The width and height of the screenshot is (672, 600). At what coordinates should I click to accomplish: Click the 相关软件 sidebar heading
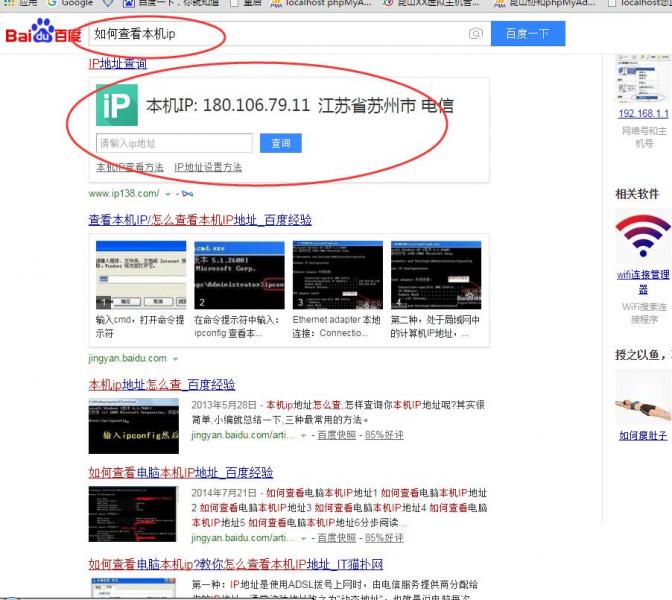pyautogui.click(x=637, y=194)
